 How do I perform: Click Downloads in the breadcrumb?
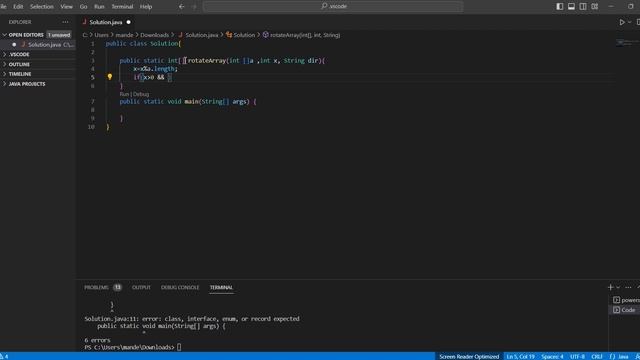click(x=154, y=35)
